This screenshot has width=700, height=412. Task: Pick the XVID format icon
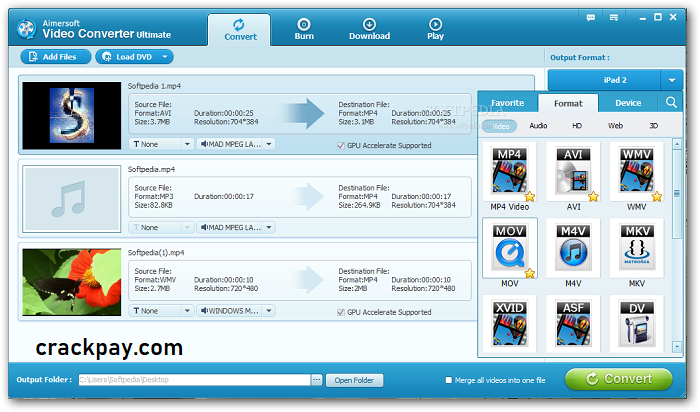pyautogui.click(x=509, y=325)
